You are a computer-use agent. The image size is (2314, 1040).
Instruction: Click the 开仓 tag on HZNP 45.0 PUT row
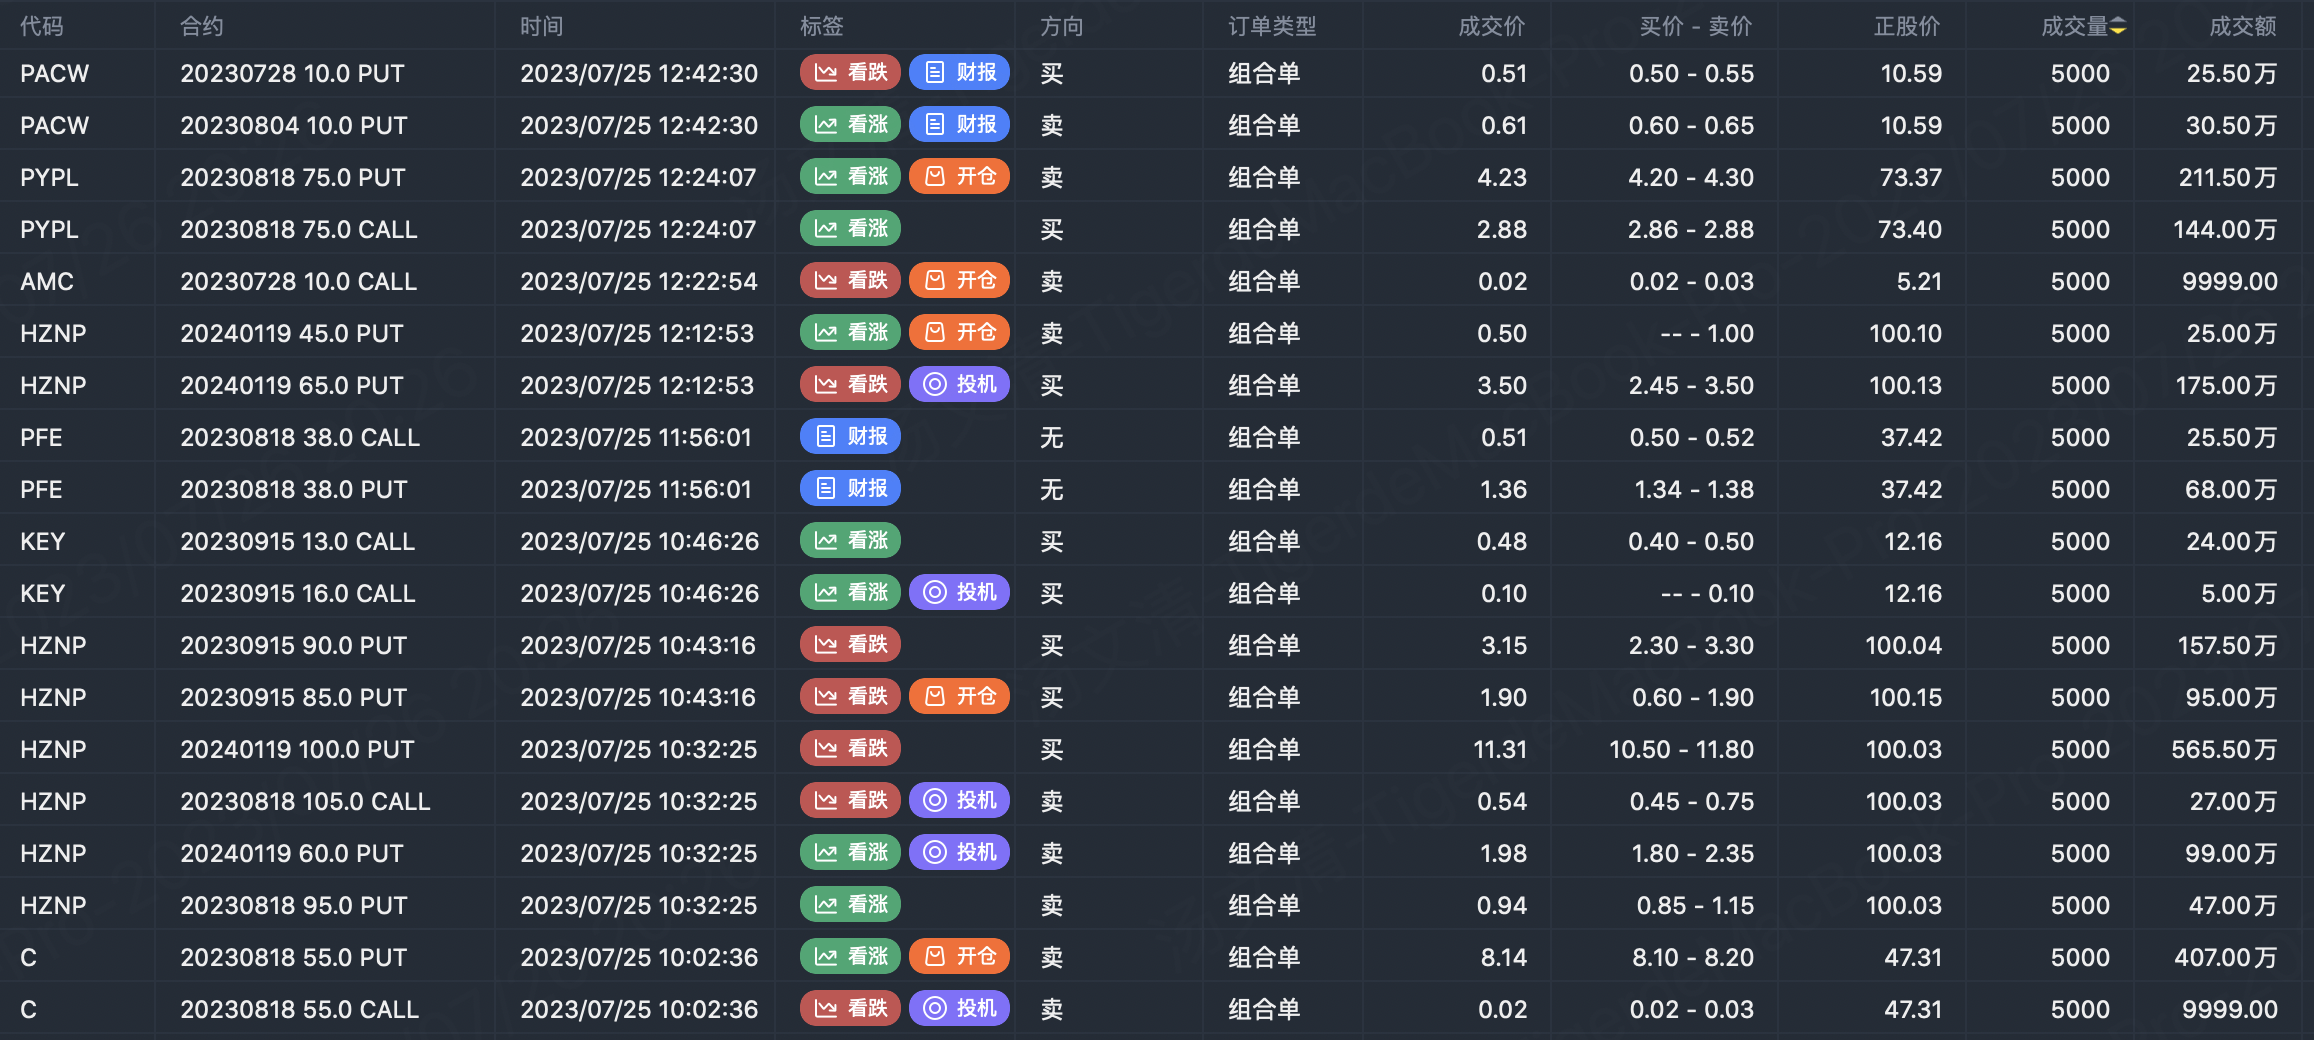960,333
